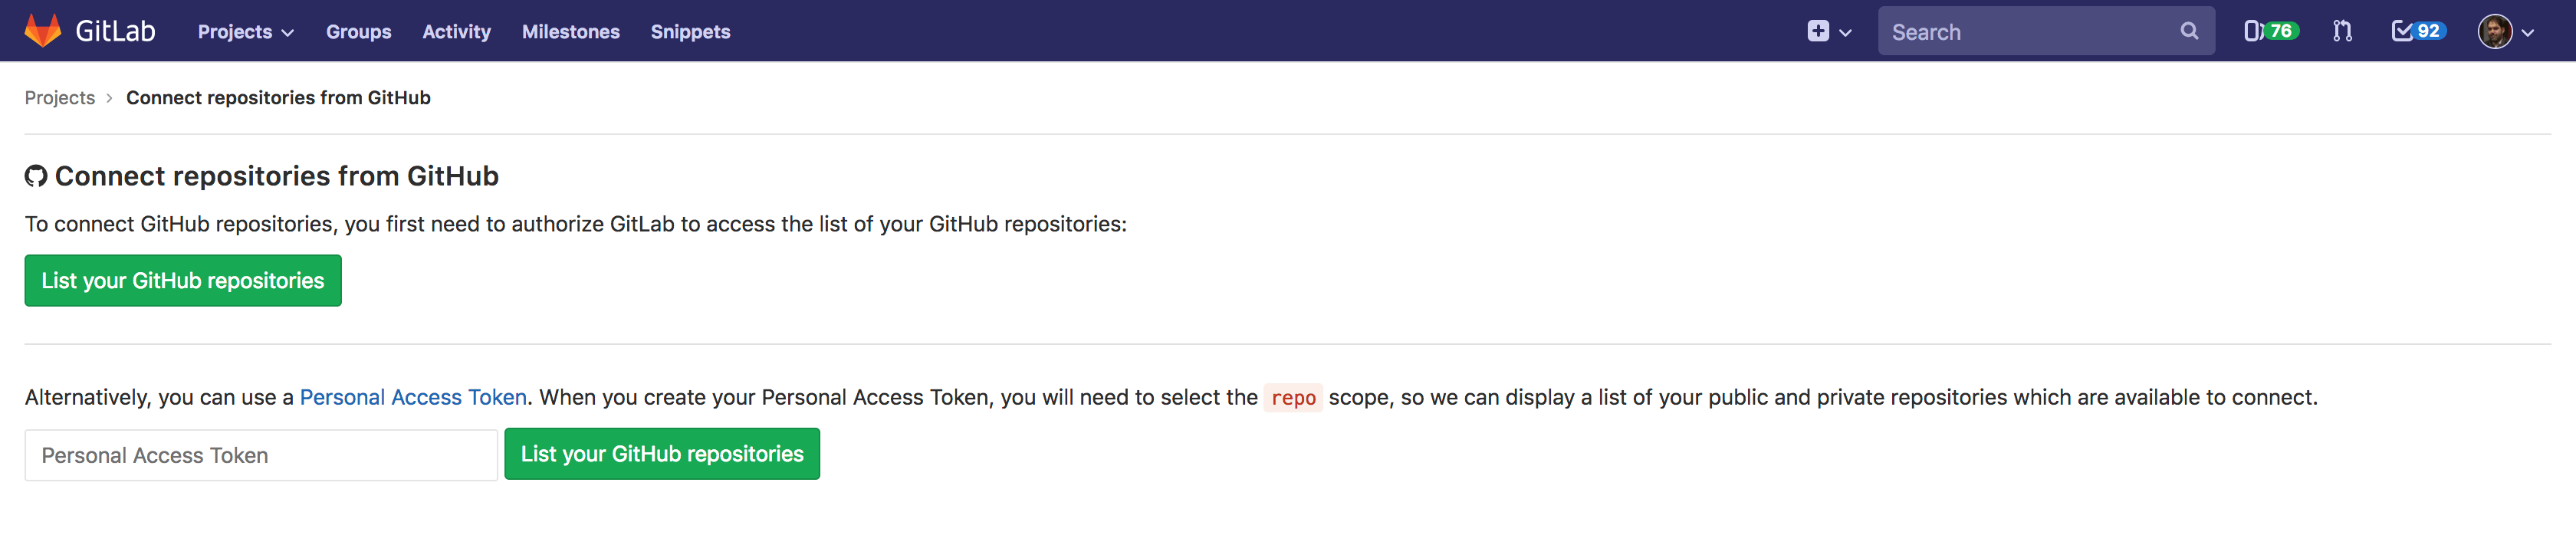This screenshot has width=2576, height=558.
Task: Open the Activity page
Action: 456,31
